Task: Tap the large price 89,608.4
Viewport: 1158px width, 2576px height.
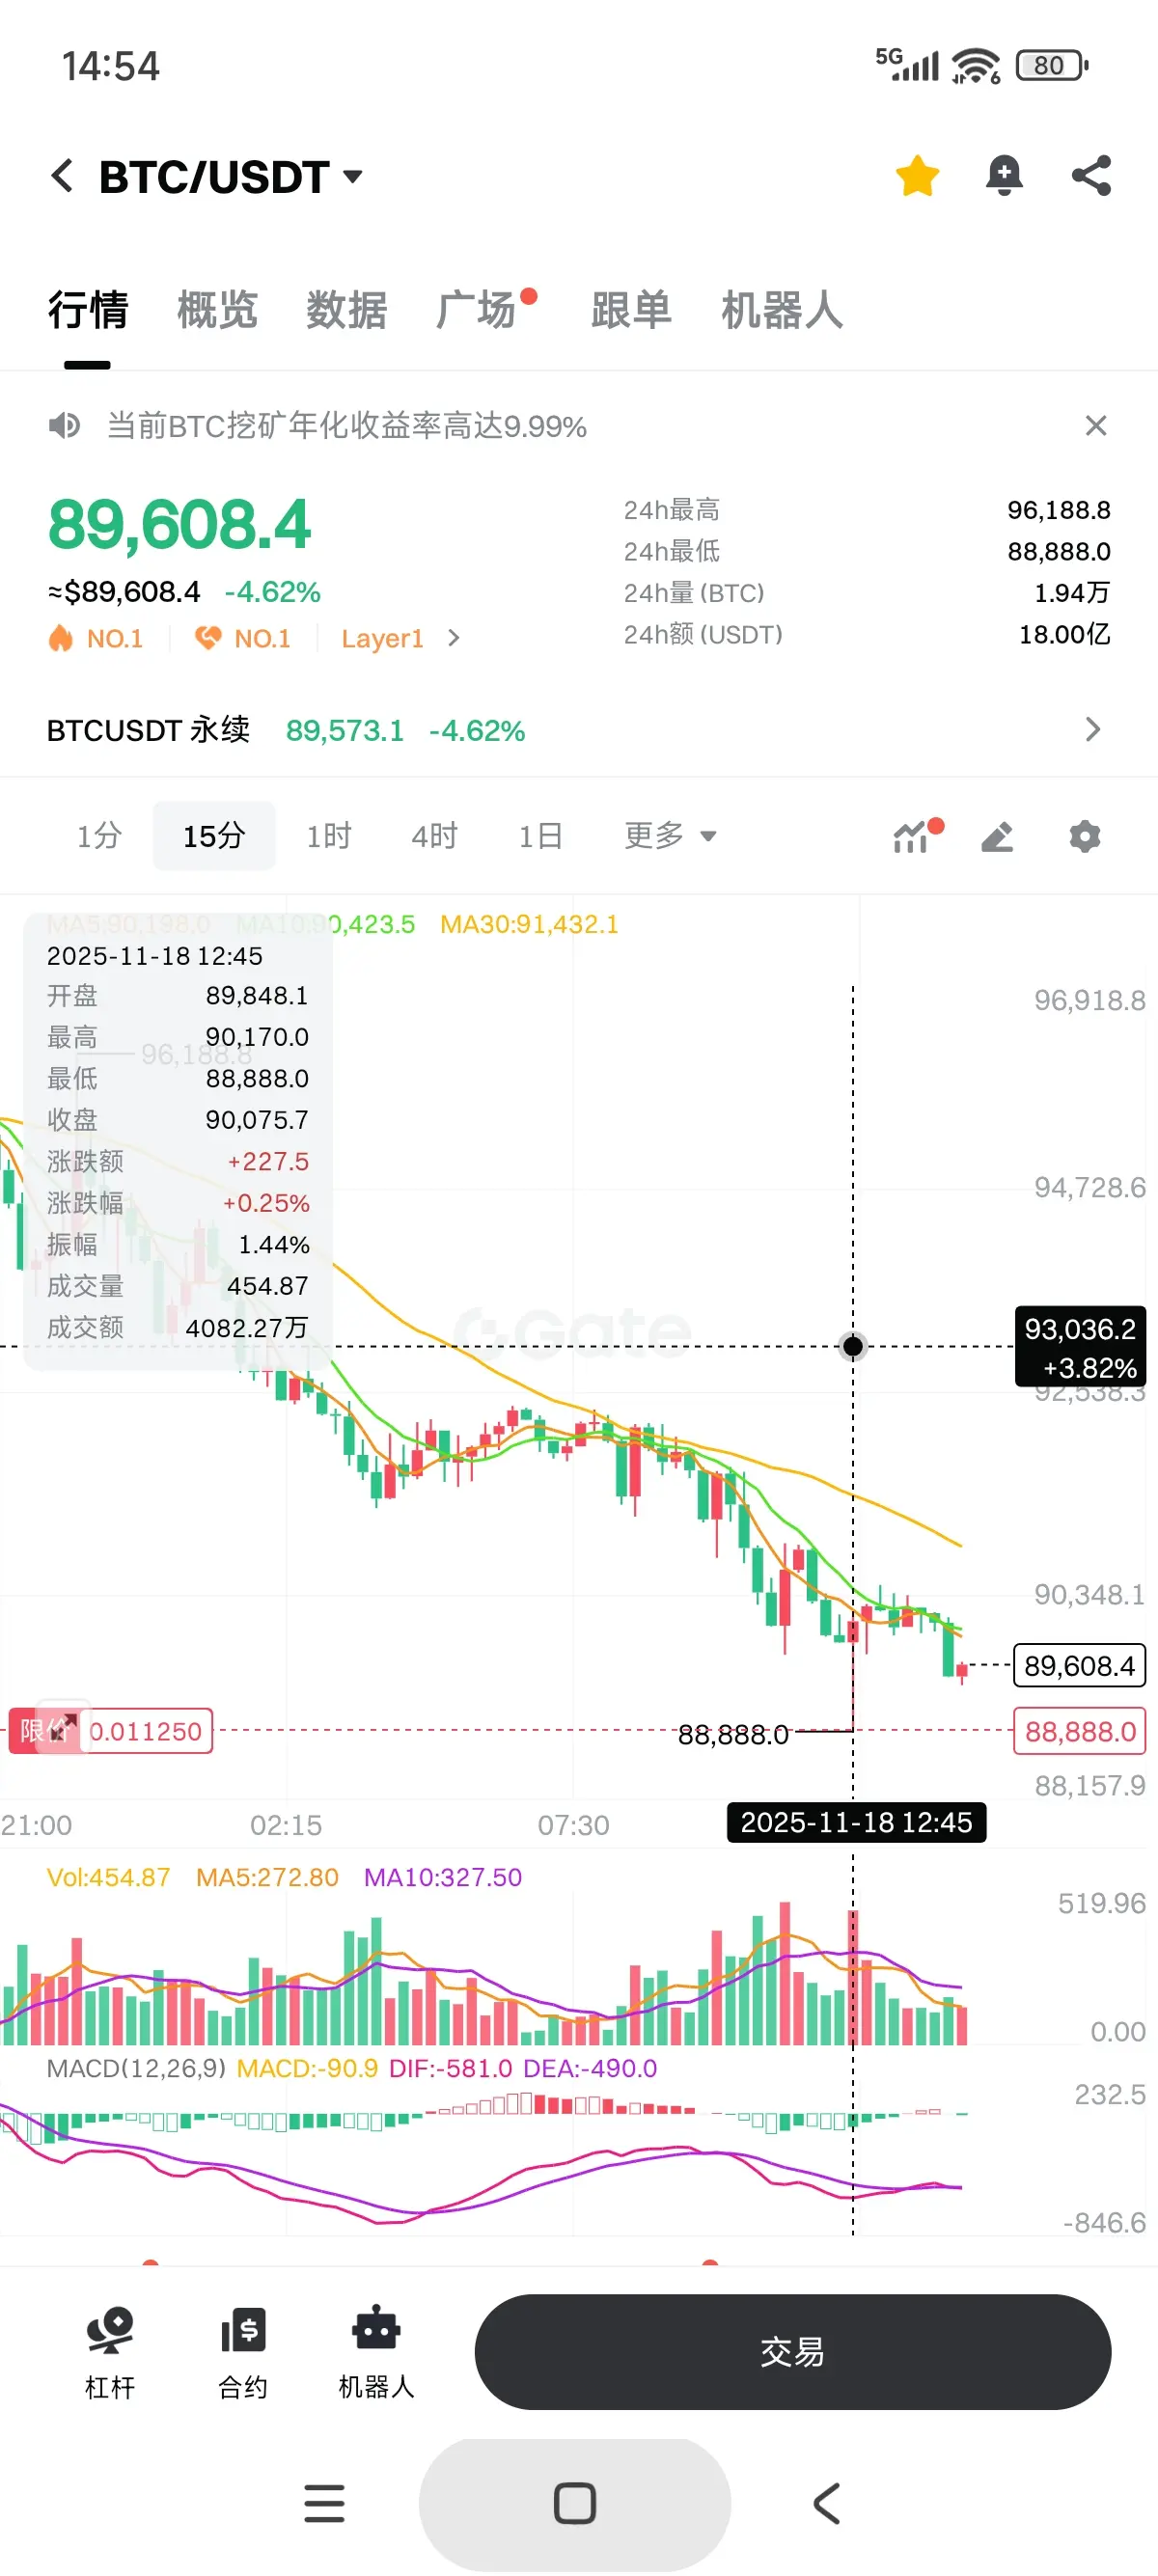Action: [x=180, y=524]
